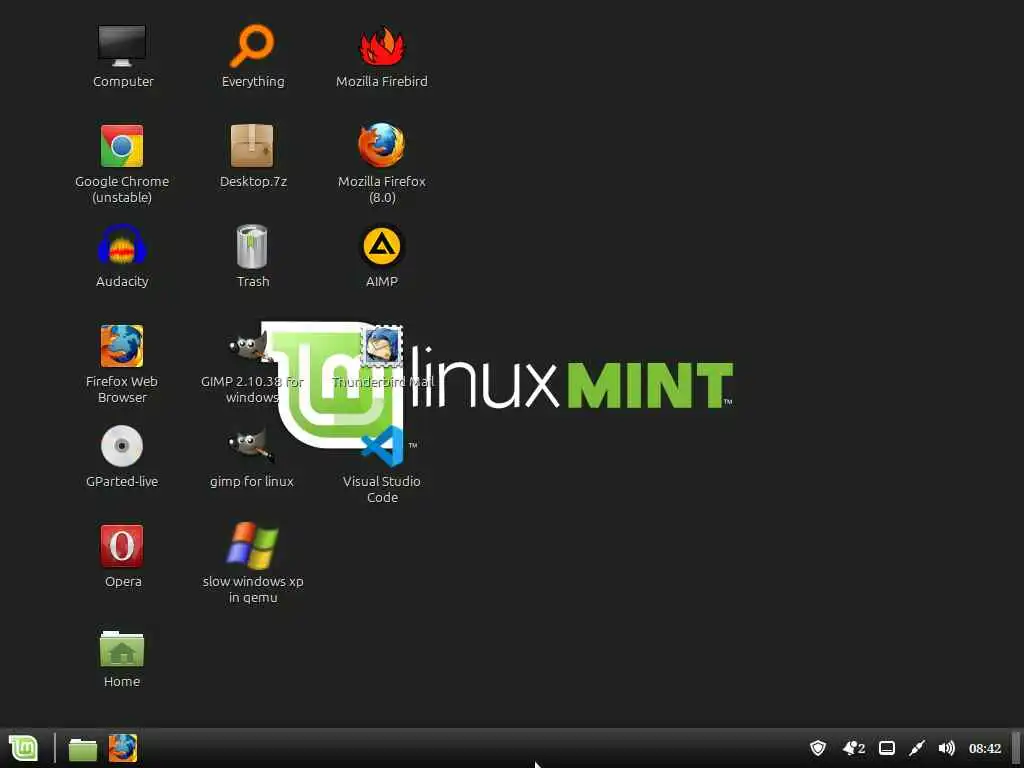Click the display tray icon
Viewport: 1024px width, 768px height.
point(887,748)
